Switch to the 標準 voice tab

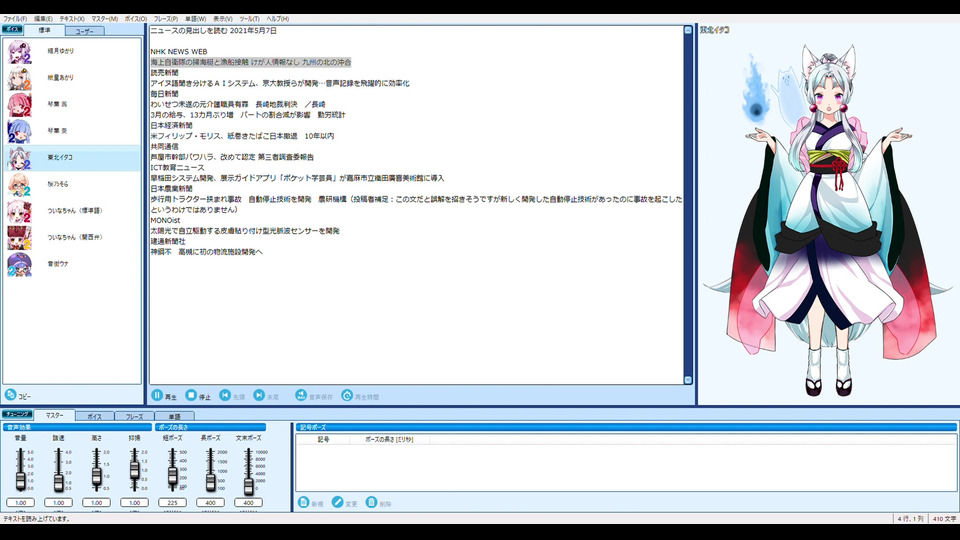click(45, 30)
